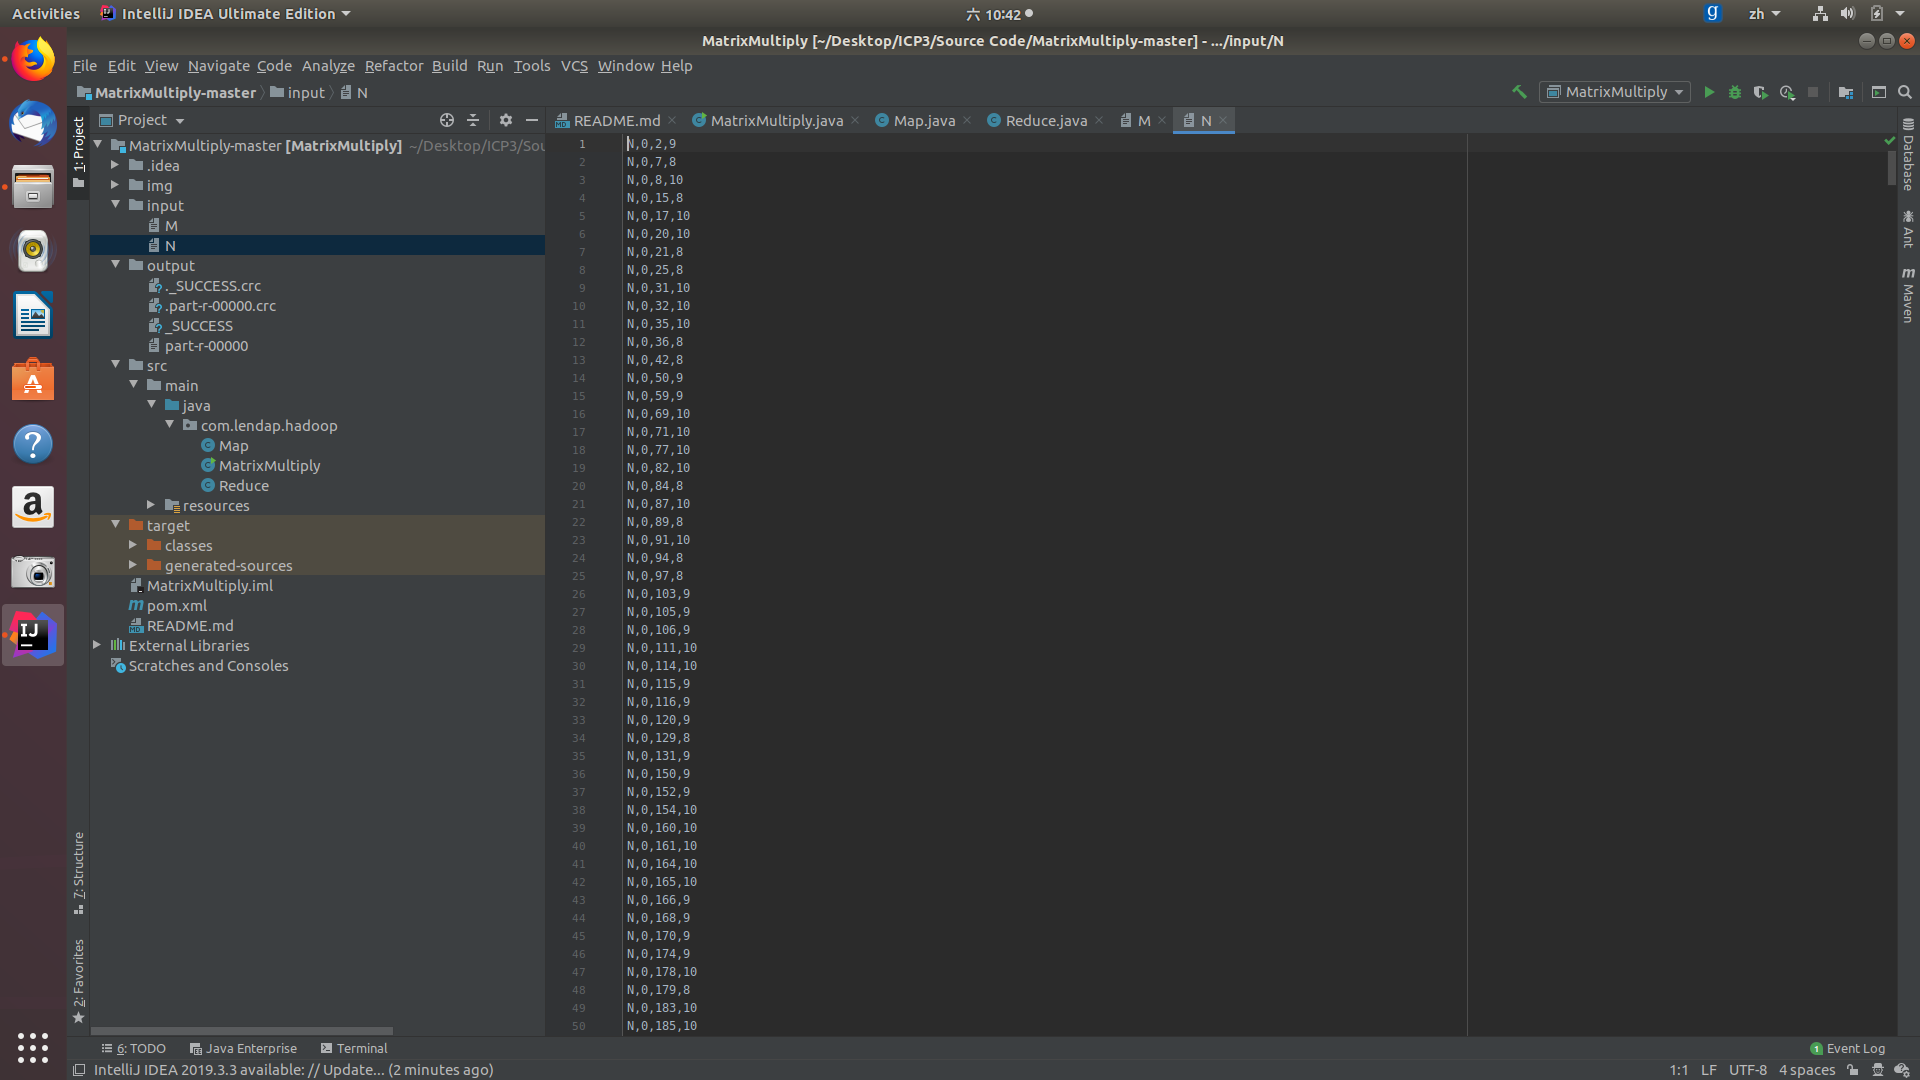Click the project tree horizontal scrollbar

click(x=241, y=1030)
